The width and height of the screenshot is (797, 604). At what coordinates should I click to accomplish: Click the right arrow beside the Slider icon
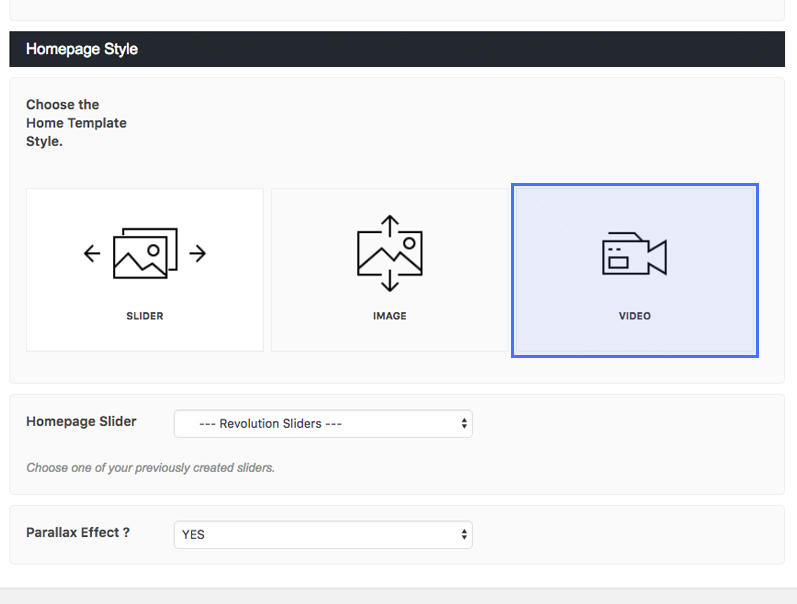click(x=198, y=254)
